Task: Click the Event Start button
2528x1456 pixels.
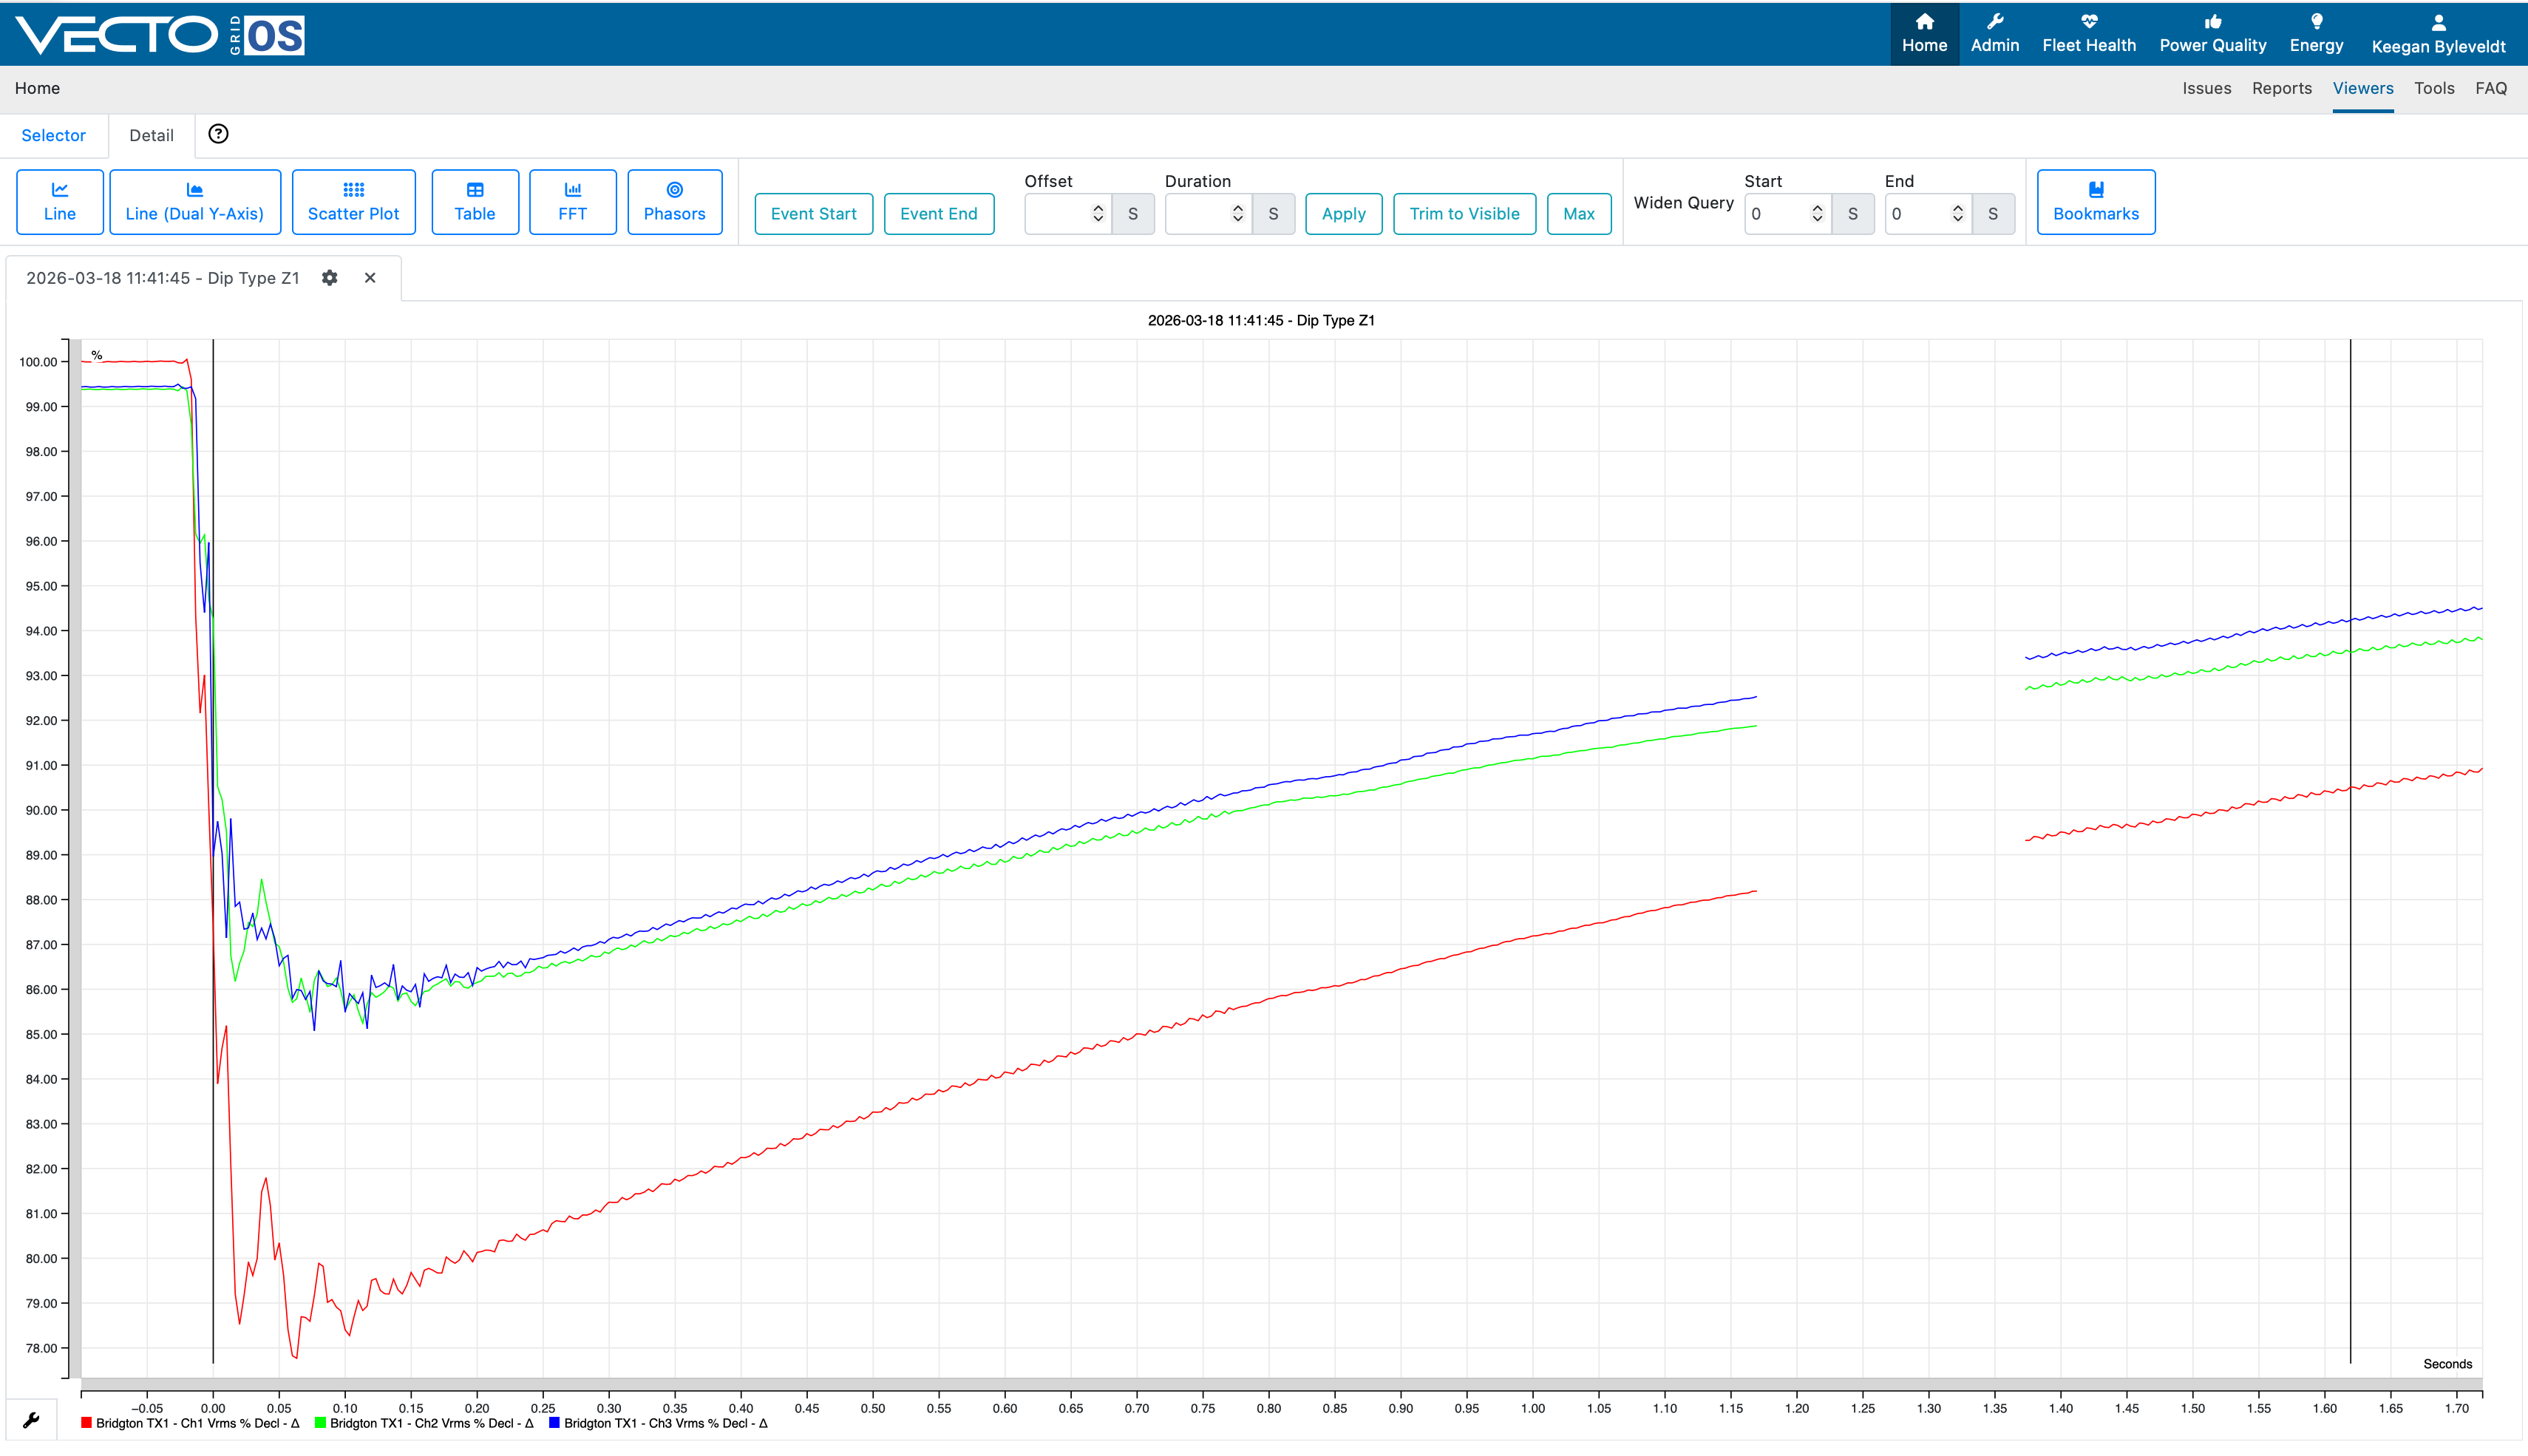Action: coord(813,214)
